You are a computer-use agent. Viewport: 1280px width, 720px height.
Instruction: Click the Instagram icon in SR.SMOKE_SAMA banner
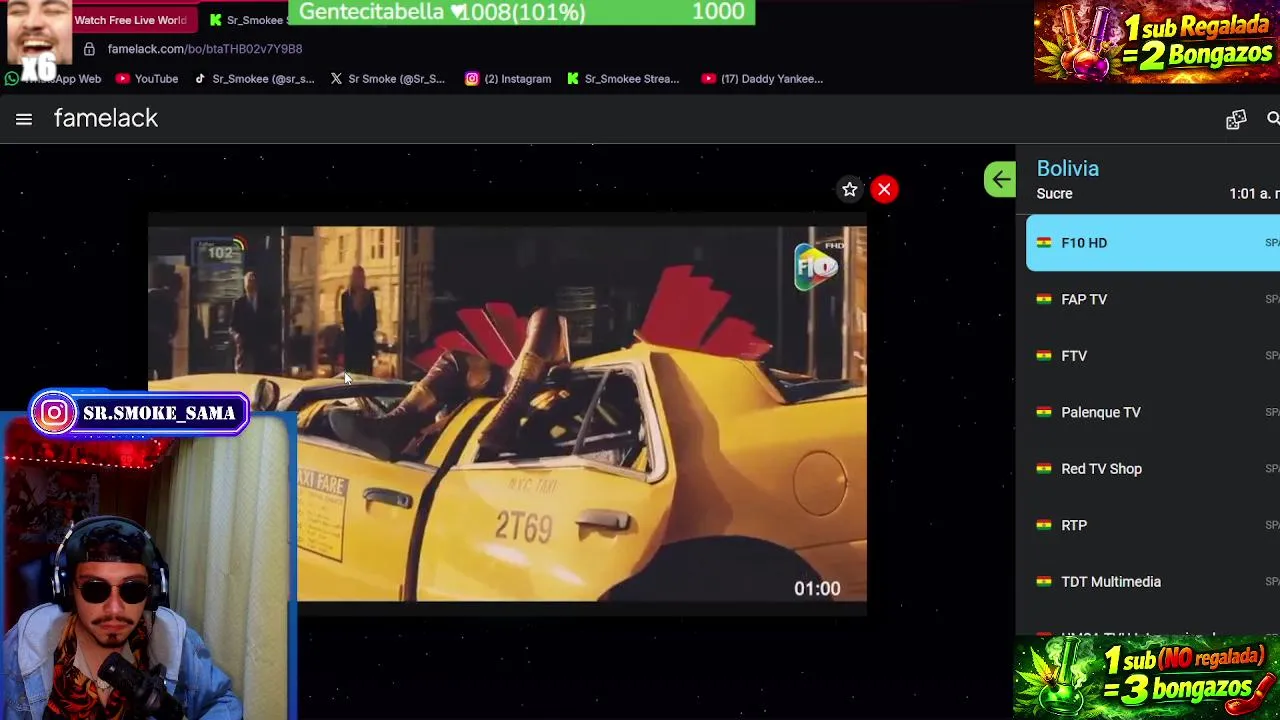[55, 413]
